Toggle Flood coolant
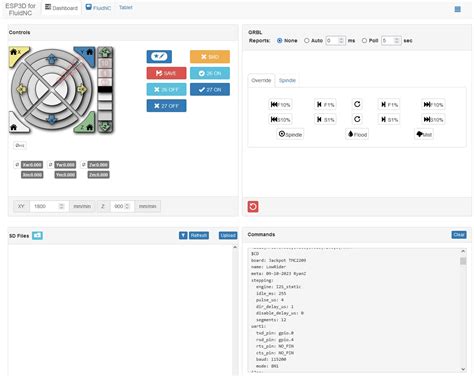Viewport: 474px width, 376px height. 357,134
